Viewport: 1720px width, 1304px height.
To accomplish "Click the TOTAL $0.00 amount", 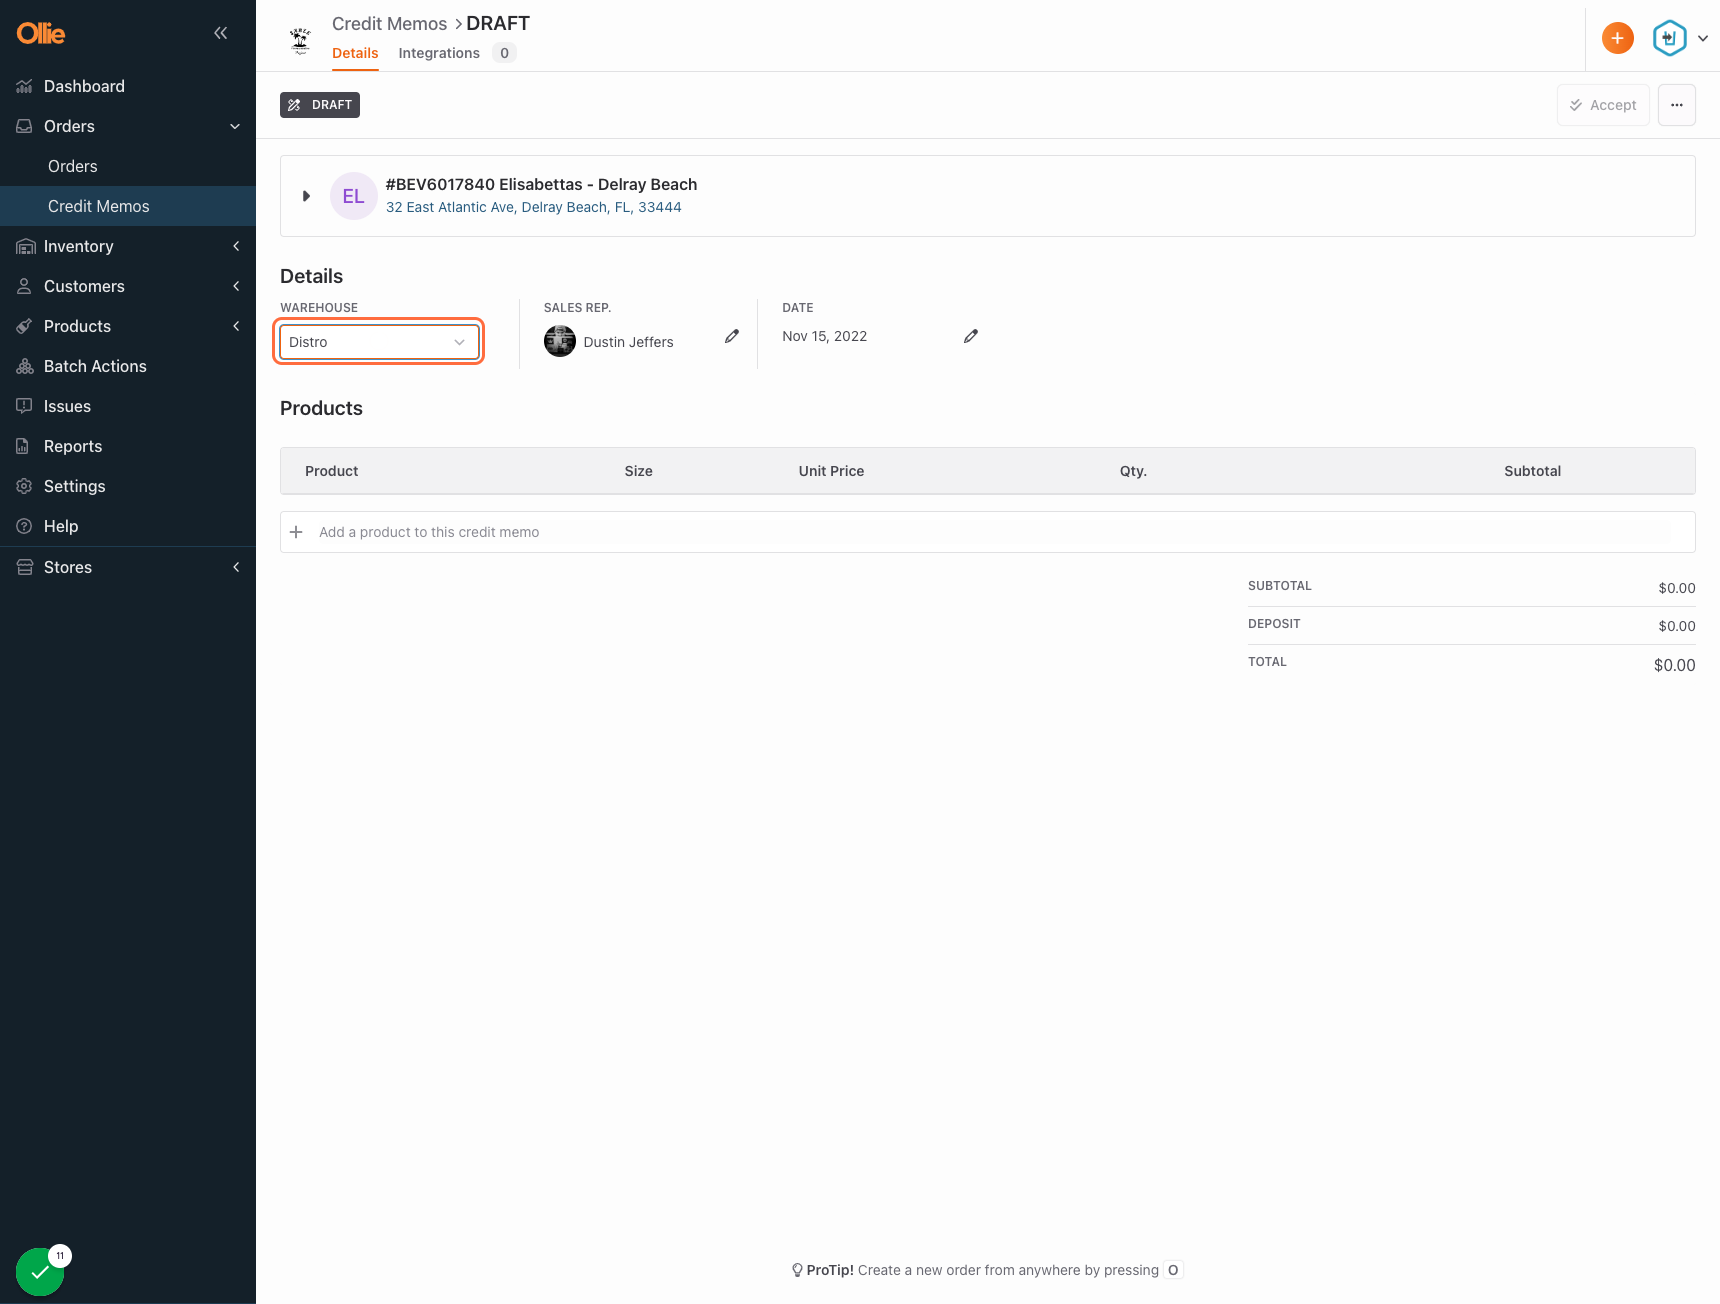I will (x=1675, y=665).
